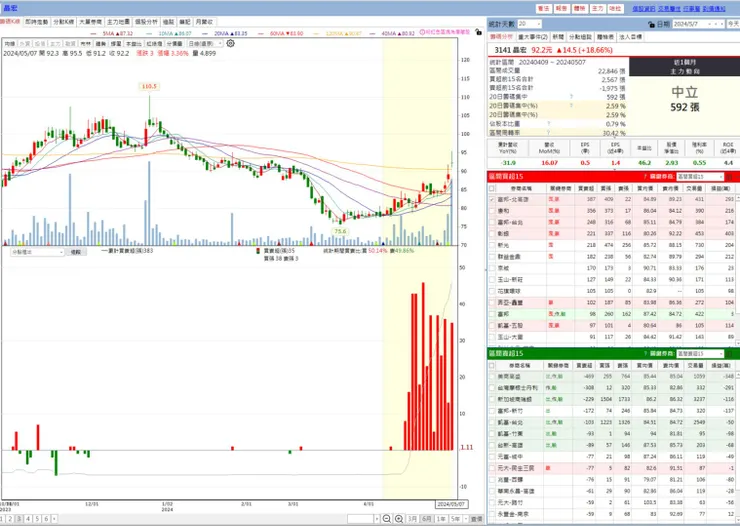Check the box for 美商高盛 row
Image resolution: width=740 pixels, height=526 pixels.
[492, 376]
